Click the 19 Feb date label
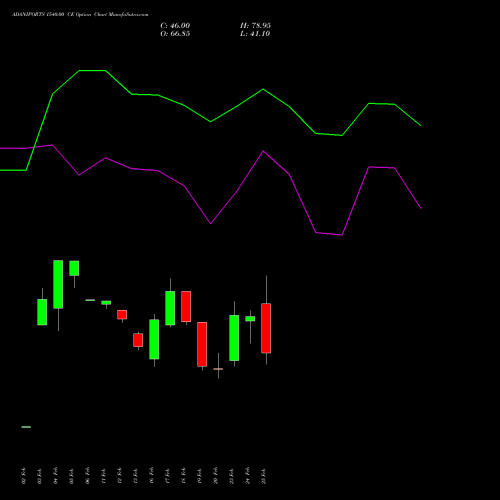Screen dimensions: 500x500 [199, 476]
